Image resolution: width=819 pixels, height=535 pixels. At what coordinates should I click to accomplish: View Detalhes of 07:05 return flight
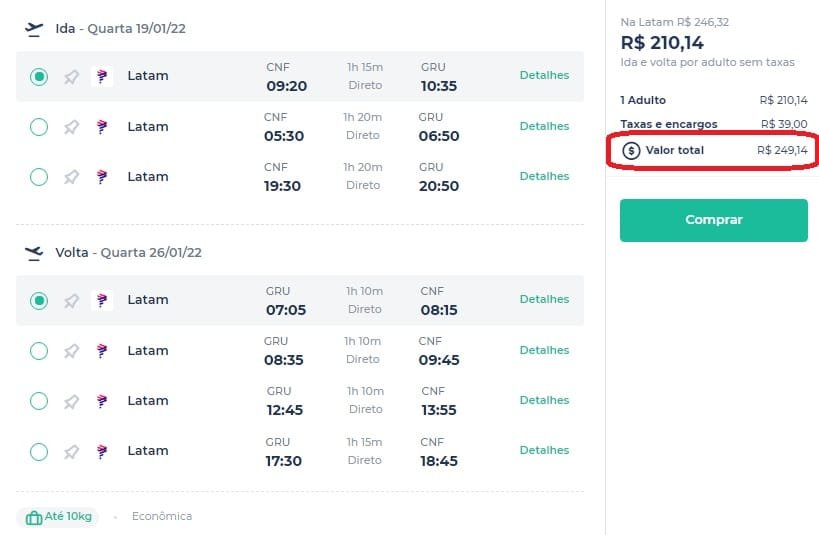point(544,299)
